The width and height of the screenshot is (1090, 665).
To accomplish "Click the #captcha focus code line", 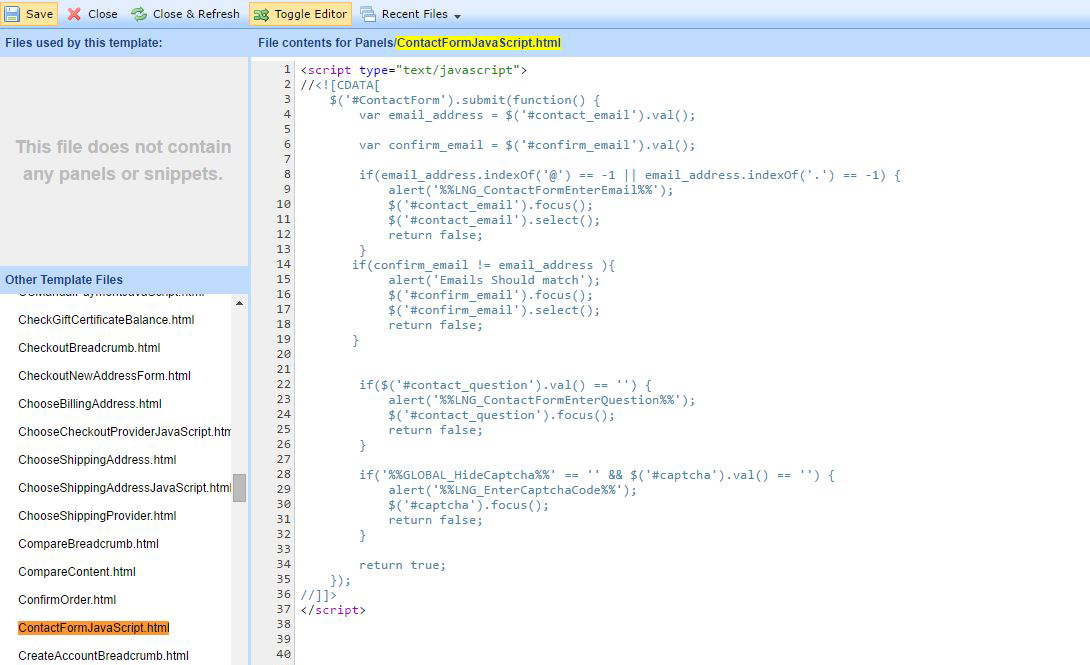I will click(469, 505).
